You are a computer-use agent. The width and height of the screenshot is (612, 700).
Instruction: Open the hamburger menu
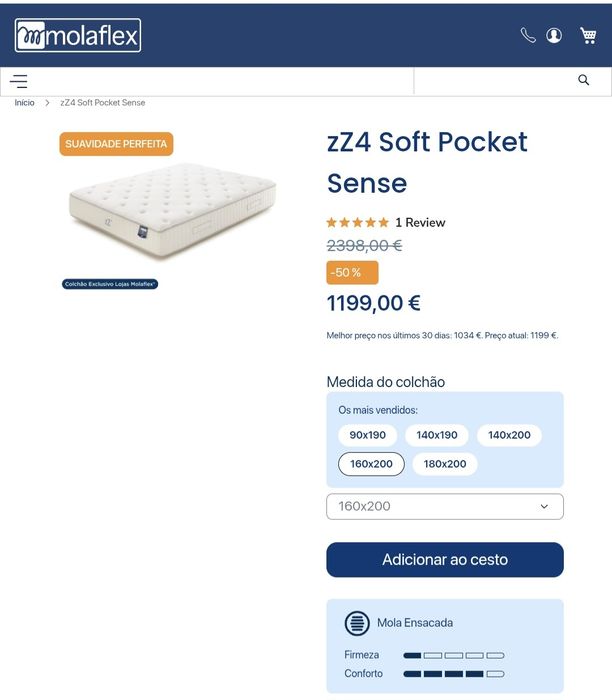pos(19,82)
